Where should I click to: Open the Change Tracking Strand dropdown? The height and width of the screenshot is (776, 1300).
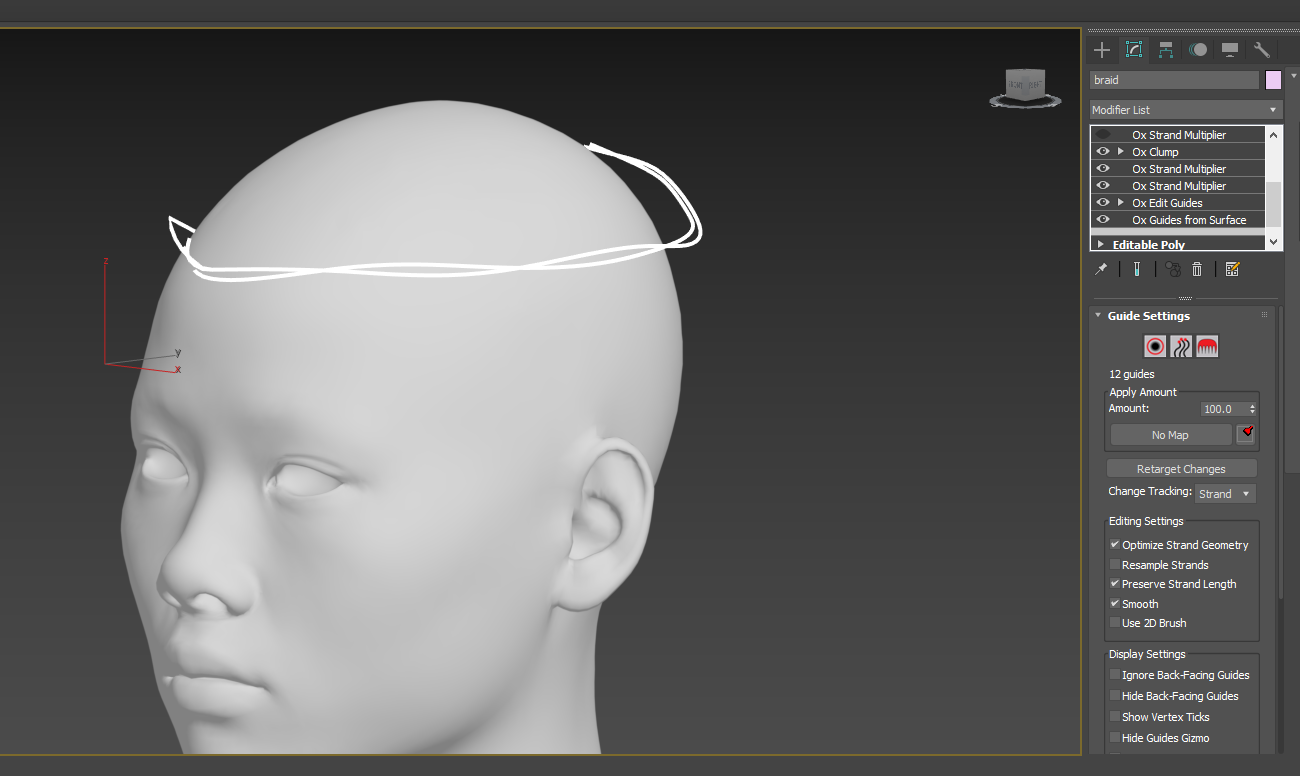(x=1225, y=494)
